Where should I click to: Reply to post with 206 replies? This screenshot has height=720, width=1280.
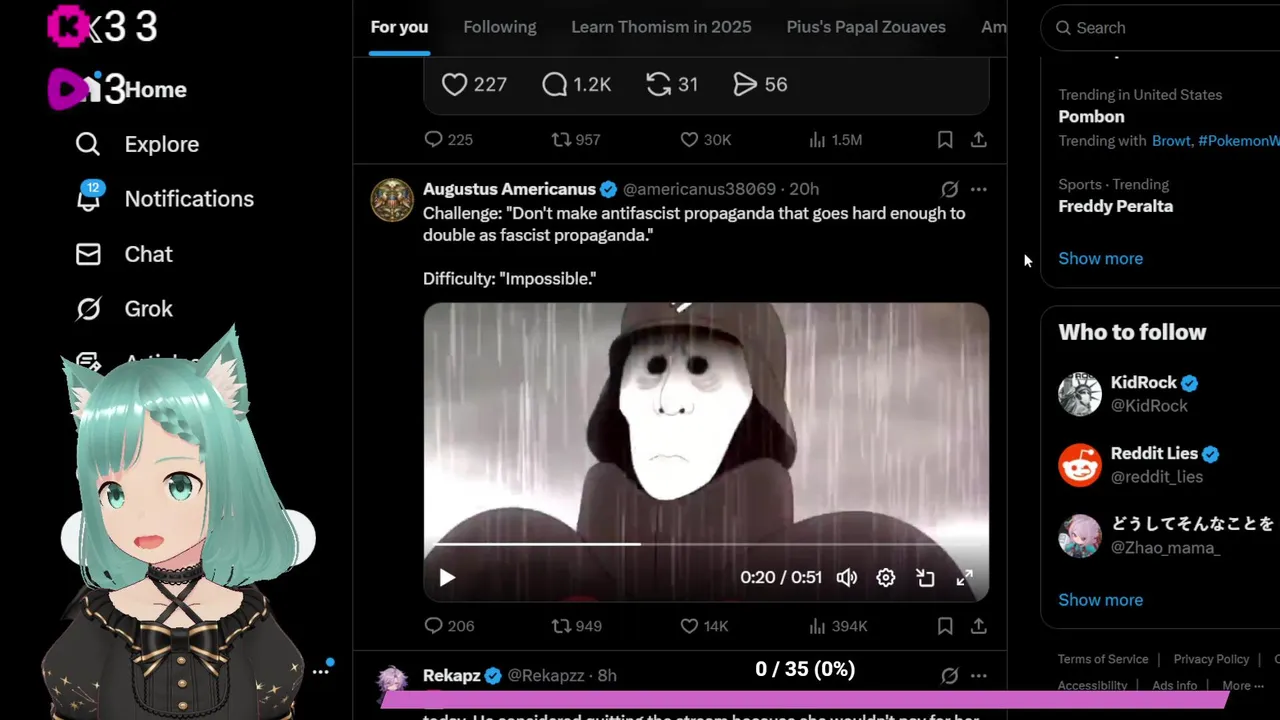pyautogui.click(x=449, y=626)
